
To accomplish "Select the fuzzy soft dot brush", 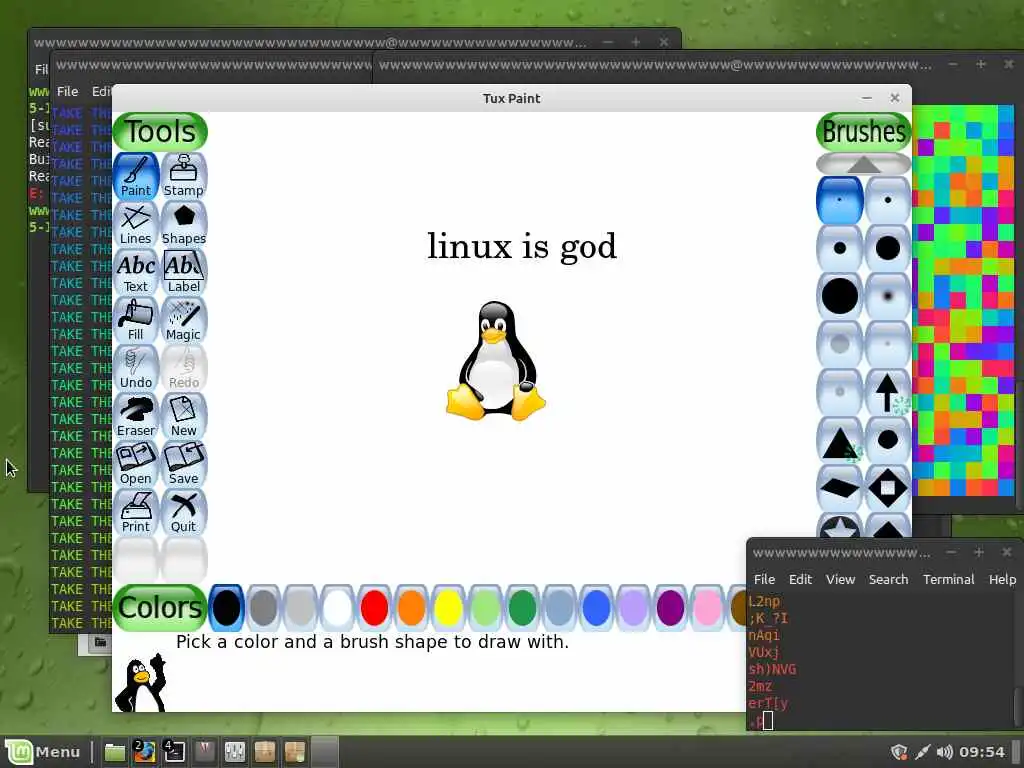I will coord(888,296).
